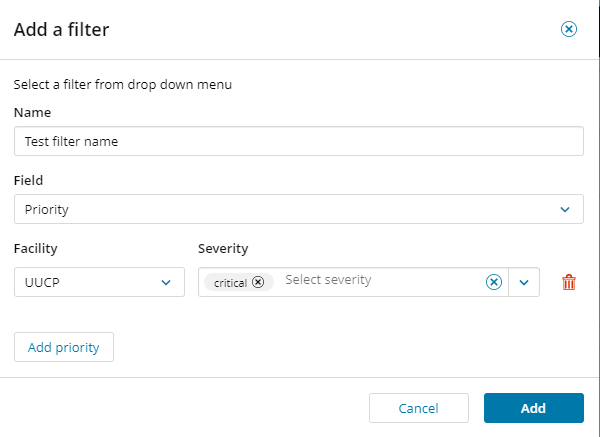The height and width of the screenshot is (437, 600).
Task: Focus the Name text field
Action: tap(299, 141)
